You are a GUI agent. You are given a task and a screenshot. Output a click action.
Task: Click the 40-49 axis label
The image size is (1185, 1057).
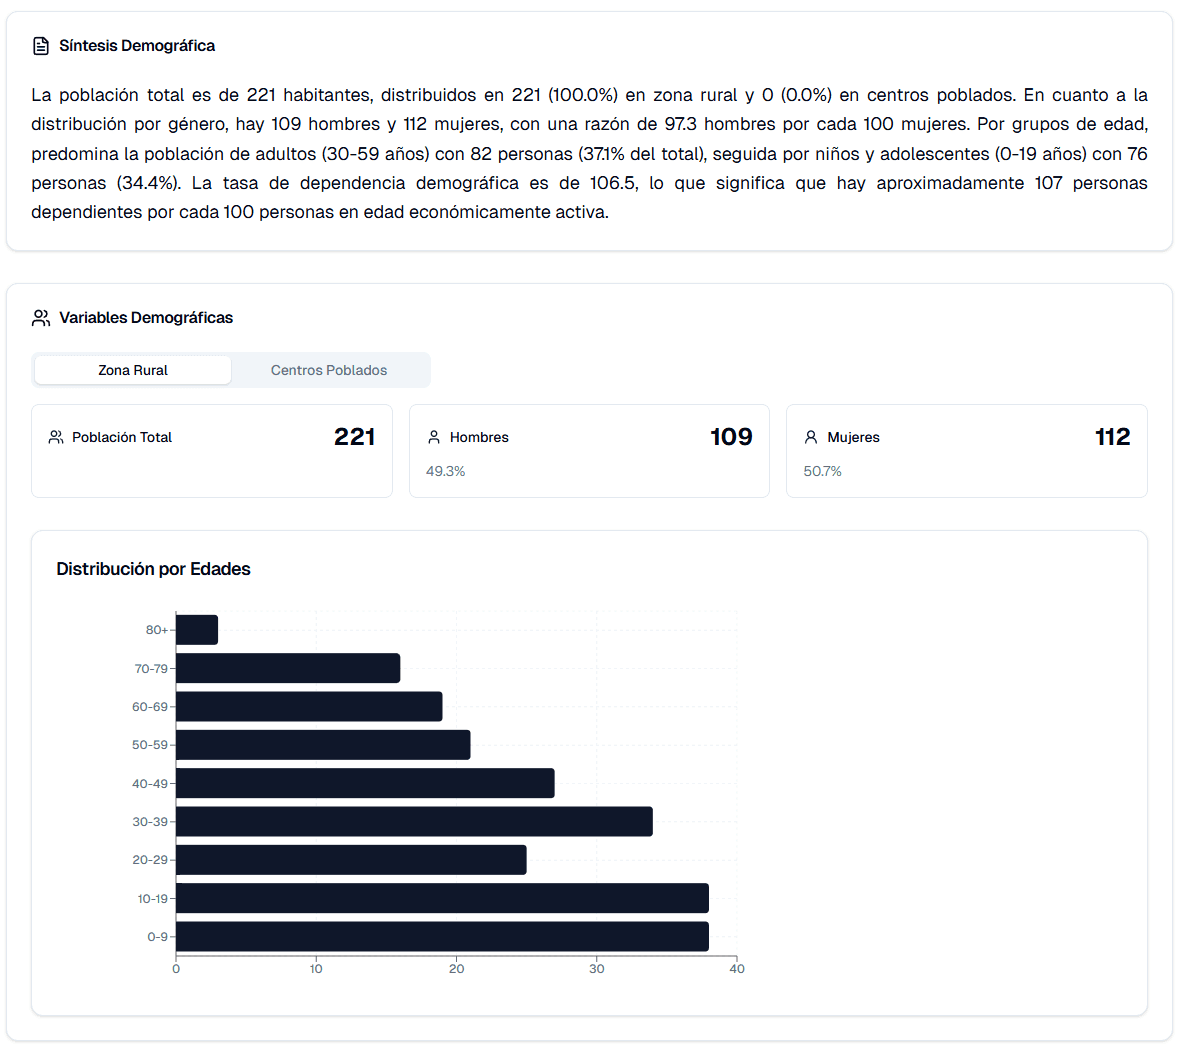[150, 784]
